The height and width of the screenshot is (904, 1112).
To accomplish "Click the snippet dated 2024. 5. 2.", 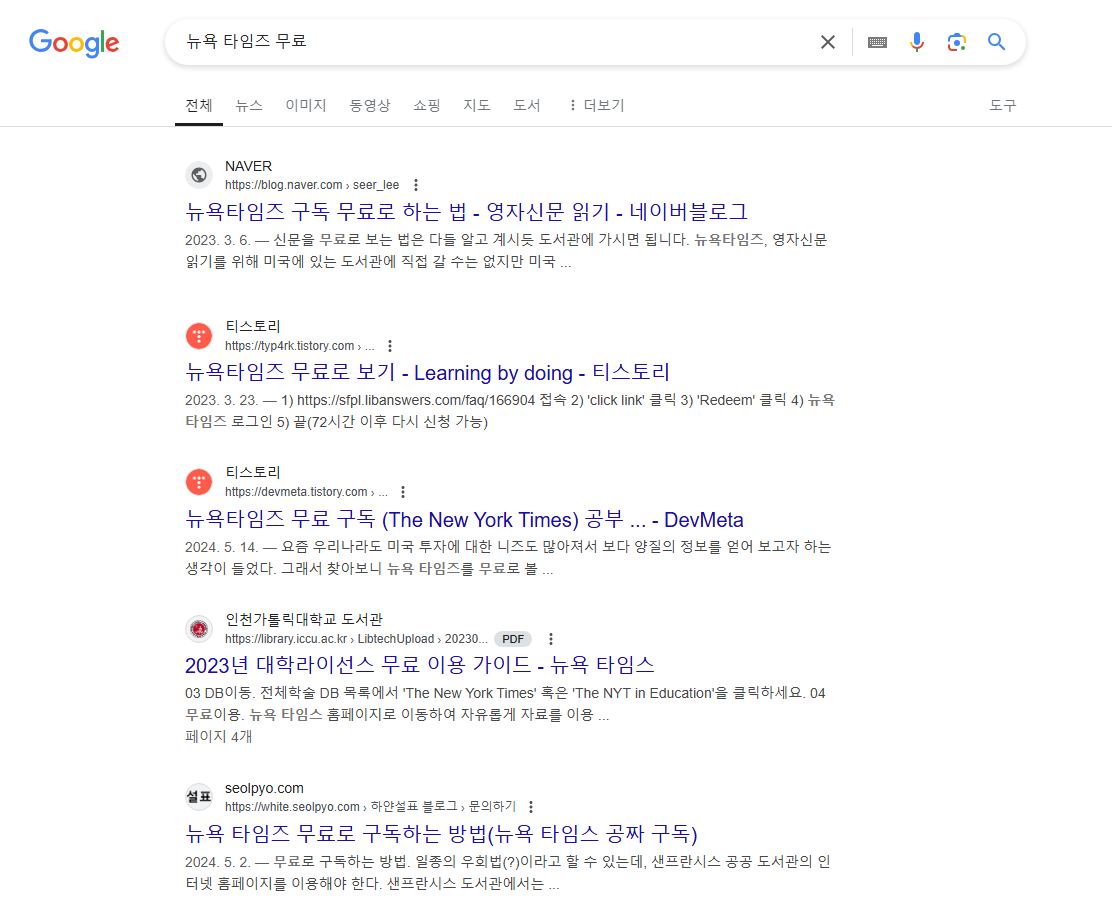I will point(508,873).
